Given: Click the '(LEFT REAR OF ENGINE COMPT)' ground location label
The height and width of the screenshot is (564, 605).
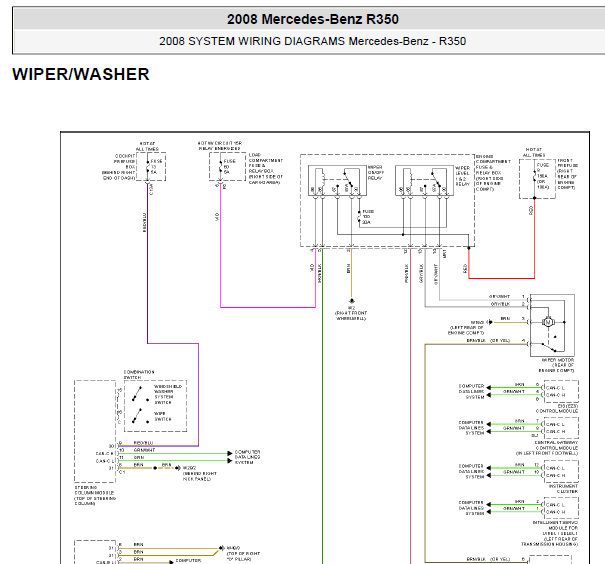Looking at the screenshot, I should tap(466, 330).
